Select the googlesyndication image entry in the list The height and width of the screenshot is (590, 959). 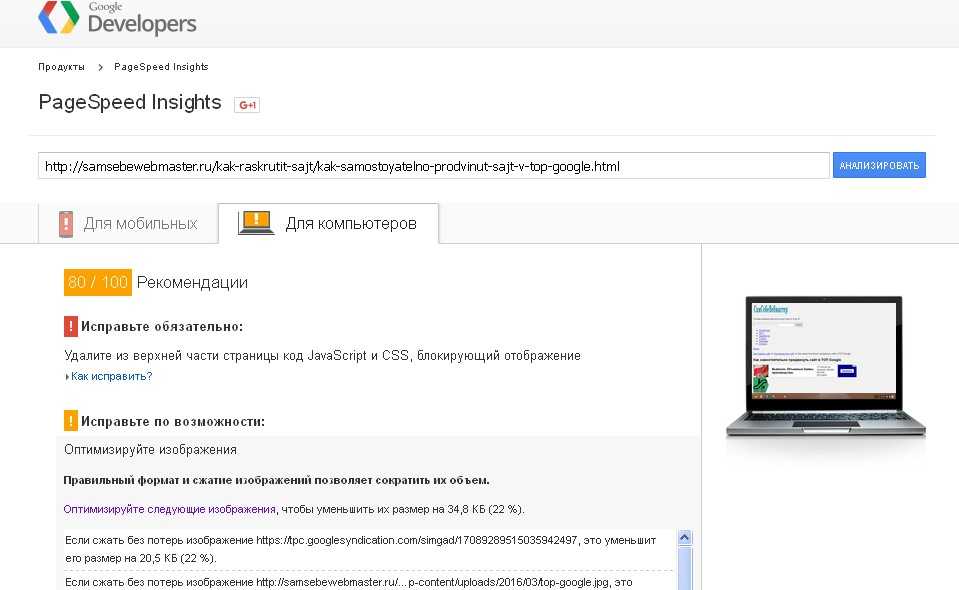click(360, 548)
